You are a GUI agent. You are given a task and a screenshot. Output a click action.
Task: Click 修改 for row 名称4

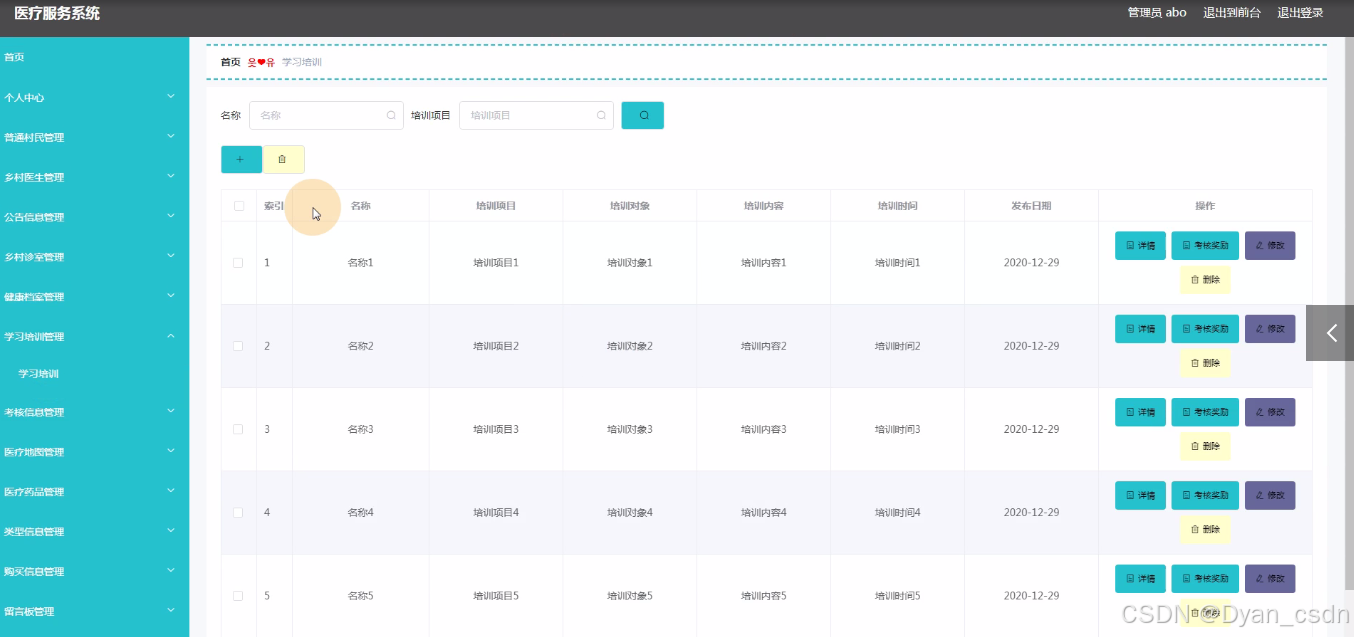tap(1270, 494)
